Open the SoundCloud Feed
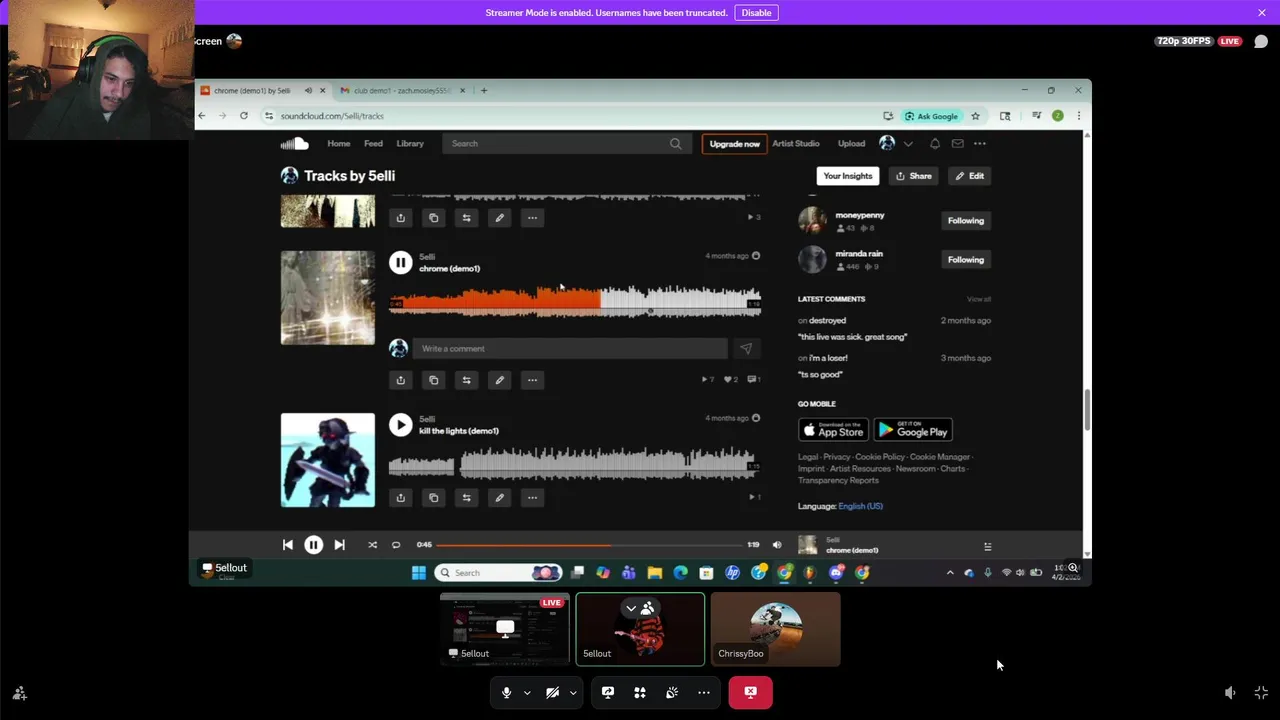Viewport: 1280px width, 720px height. click(373, 144)
